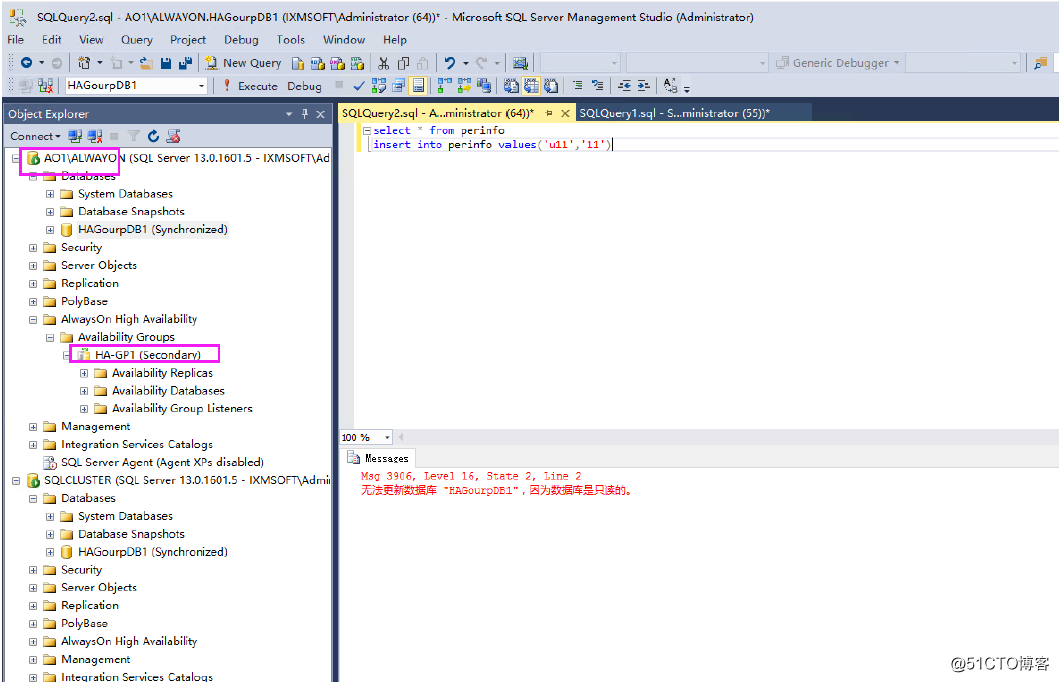Click the Undo arrow icon

[x=450, y=63]
